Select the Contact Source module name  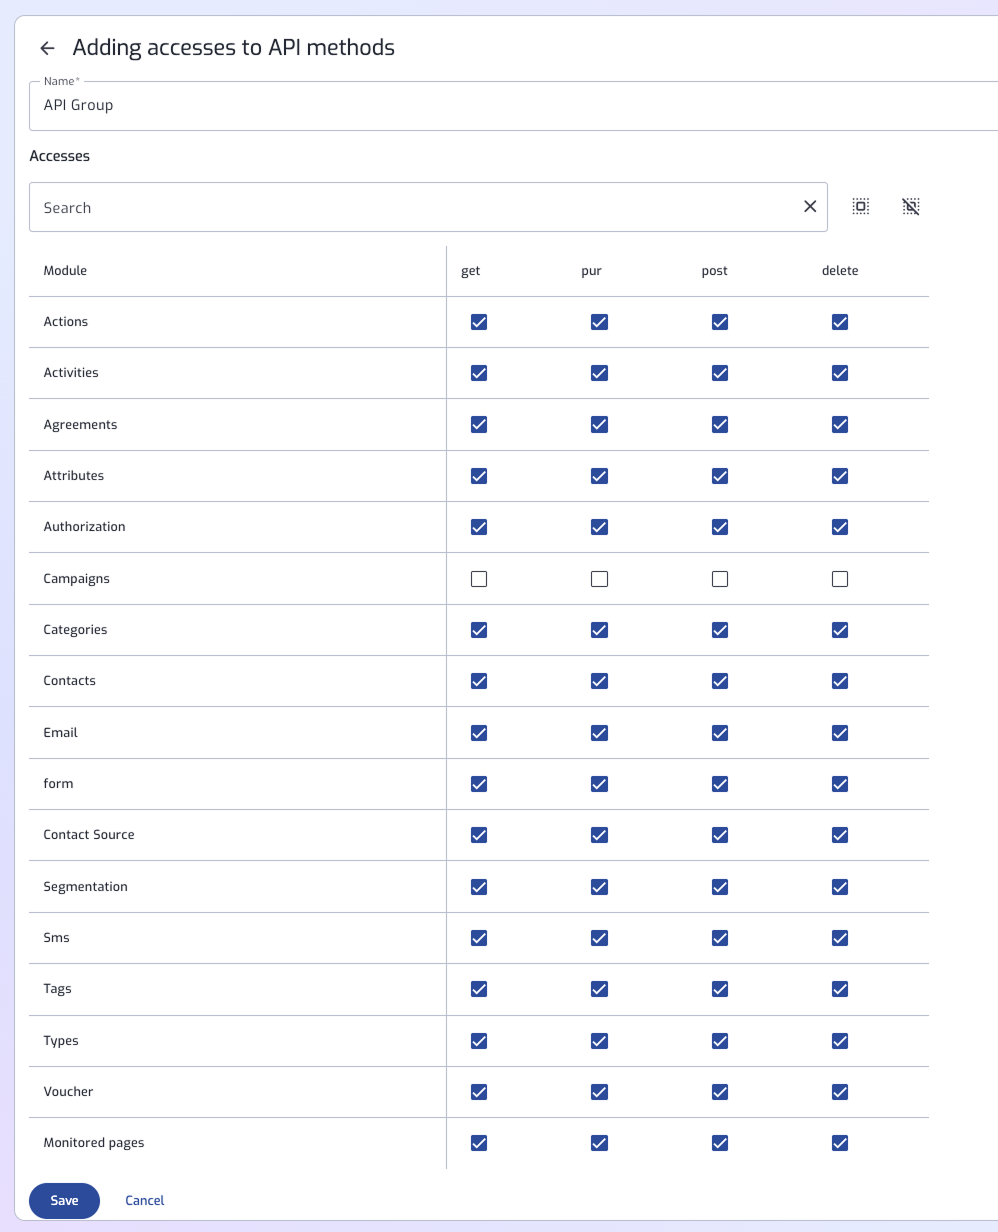pyautogui.click(x=89, y=835)
